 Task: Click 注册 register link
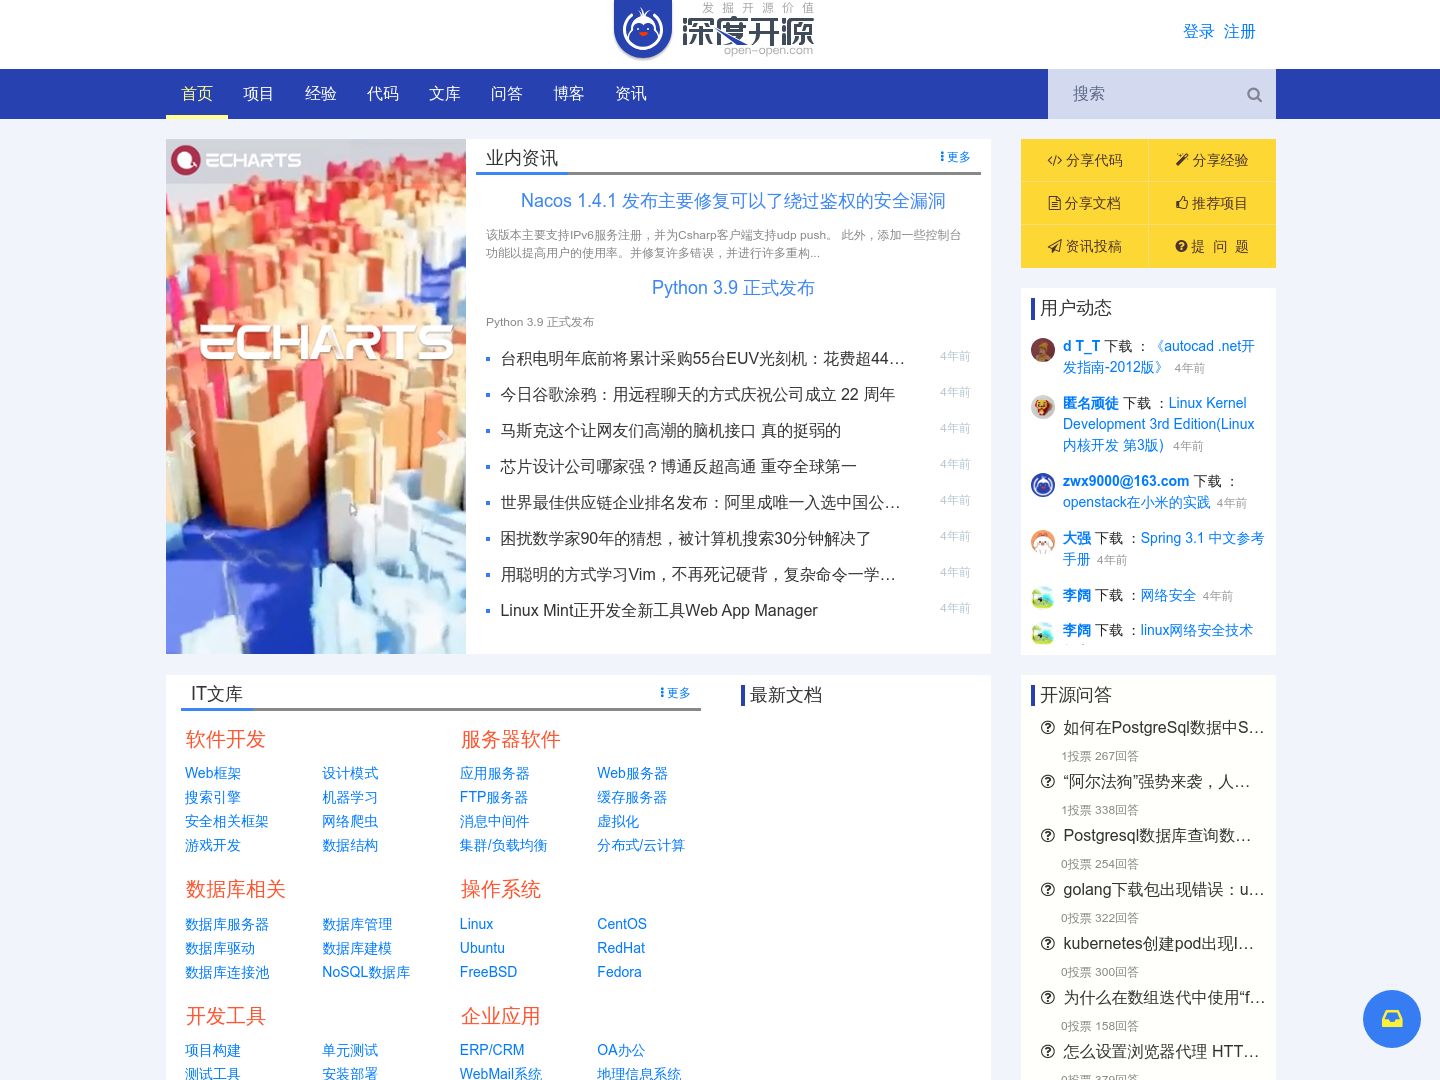click(x=1239, y=32)
